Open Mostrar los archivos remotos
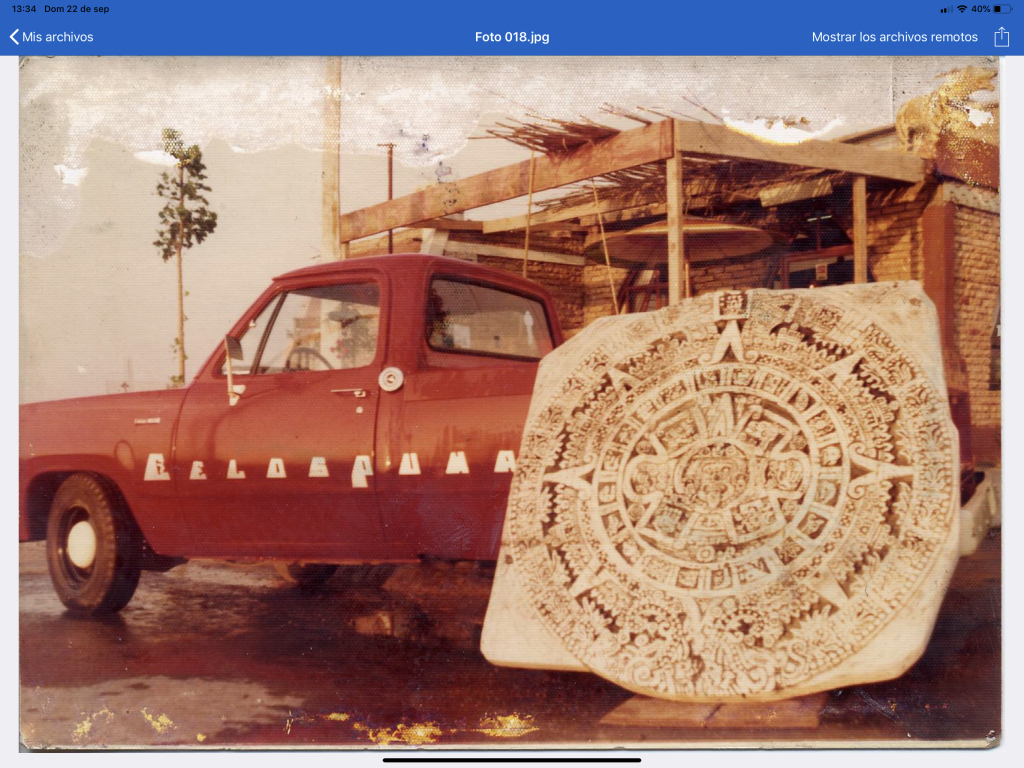Image resolution: width=1024 pixels, height=768 pixels. pyautogui.click(x=894, y=37)
